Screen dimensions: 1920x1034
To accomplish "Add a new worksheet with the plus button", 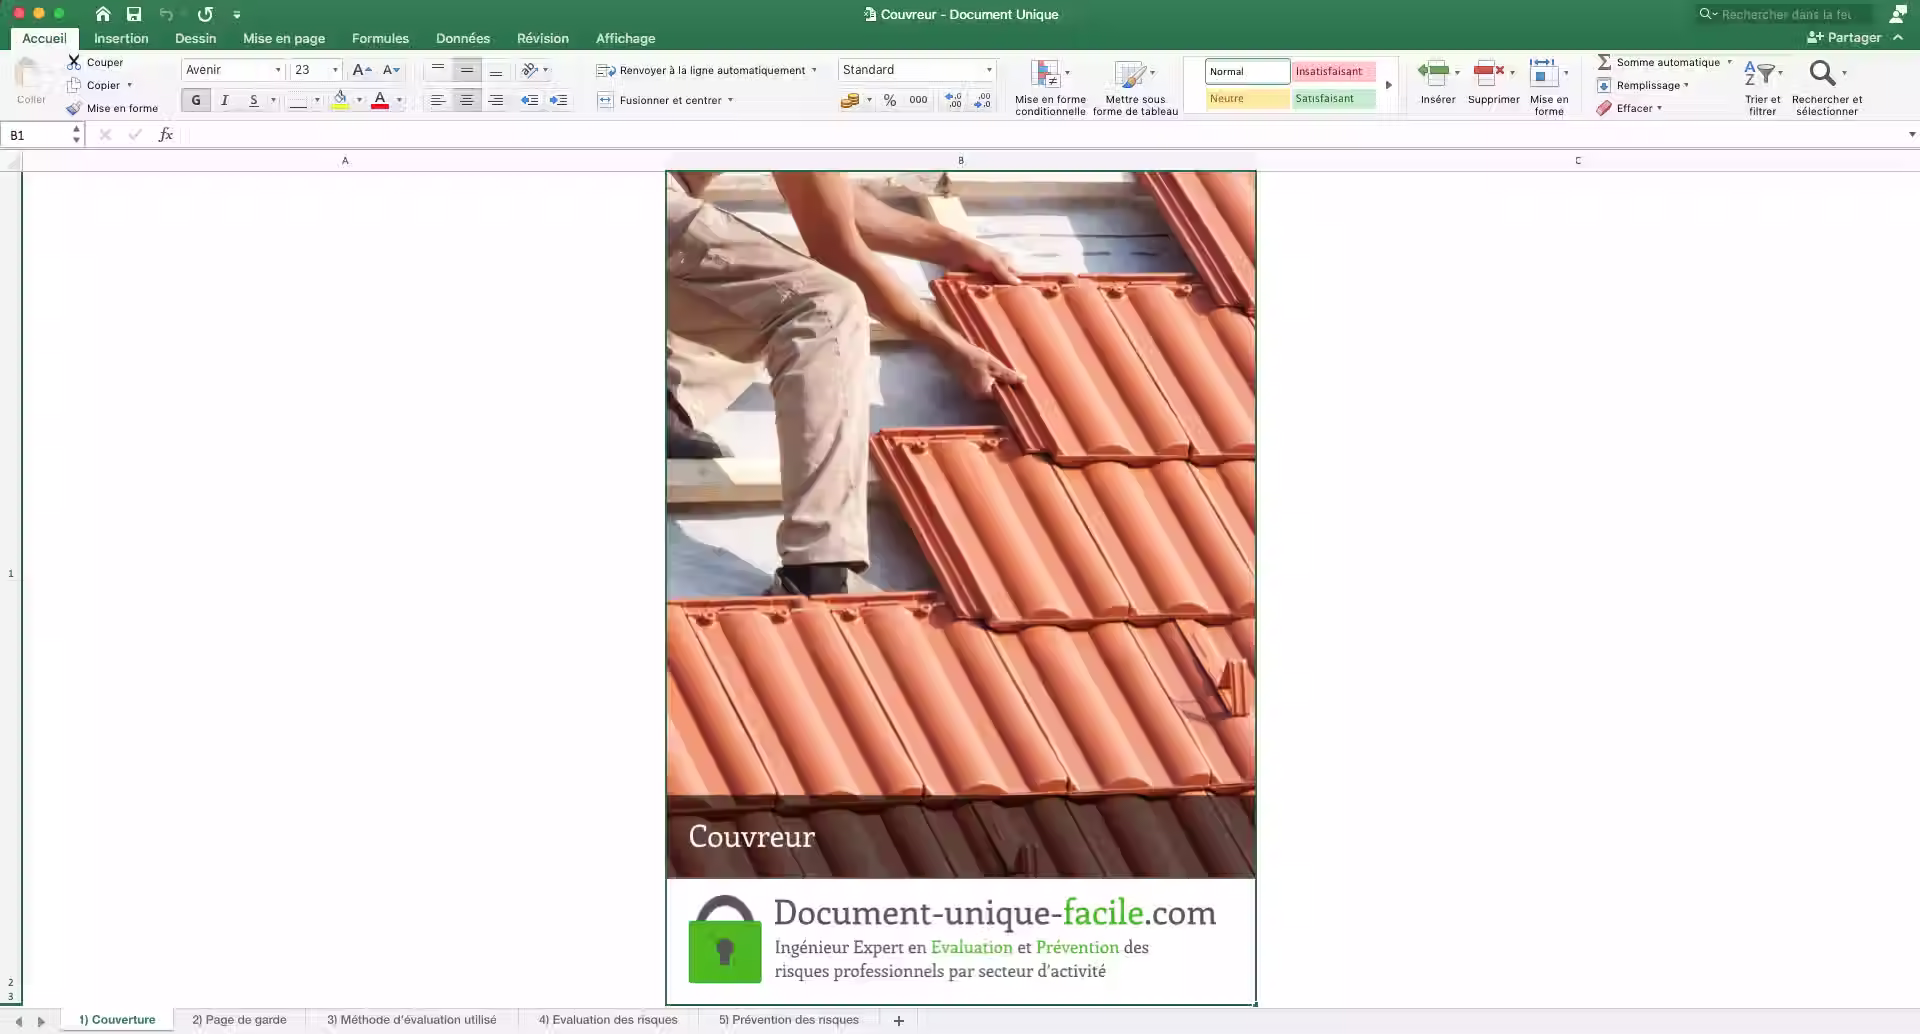I will 897,1019.
